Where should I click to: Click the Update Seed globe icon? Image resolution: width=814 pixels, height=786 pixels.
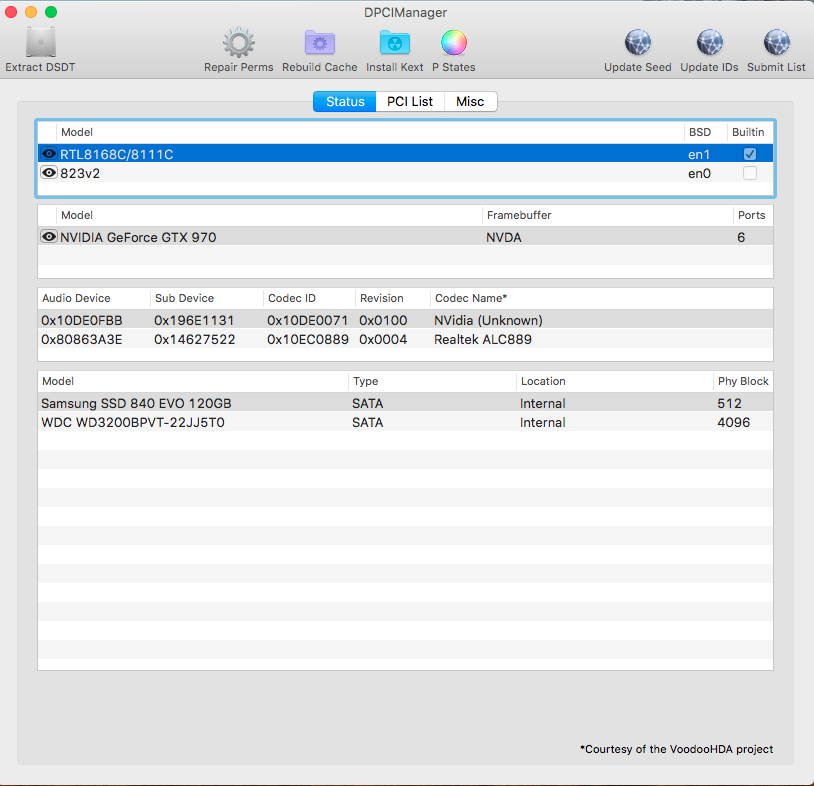637,43
